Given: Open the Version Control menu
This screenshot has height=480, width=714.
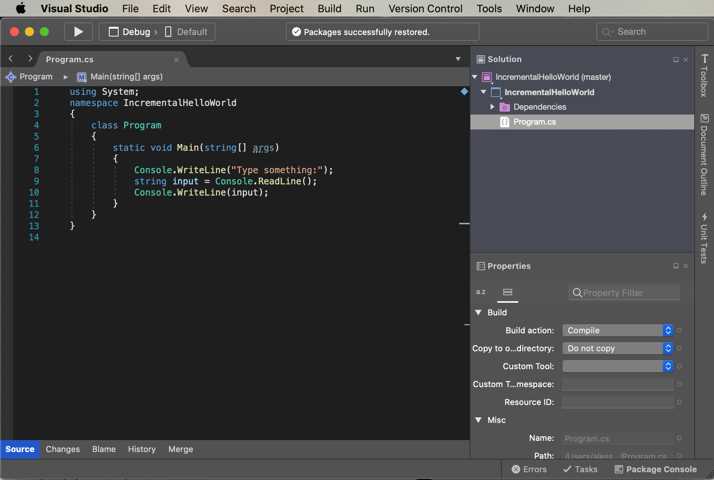Looking at the screenshot, I should click(425, 8).
